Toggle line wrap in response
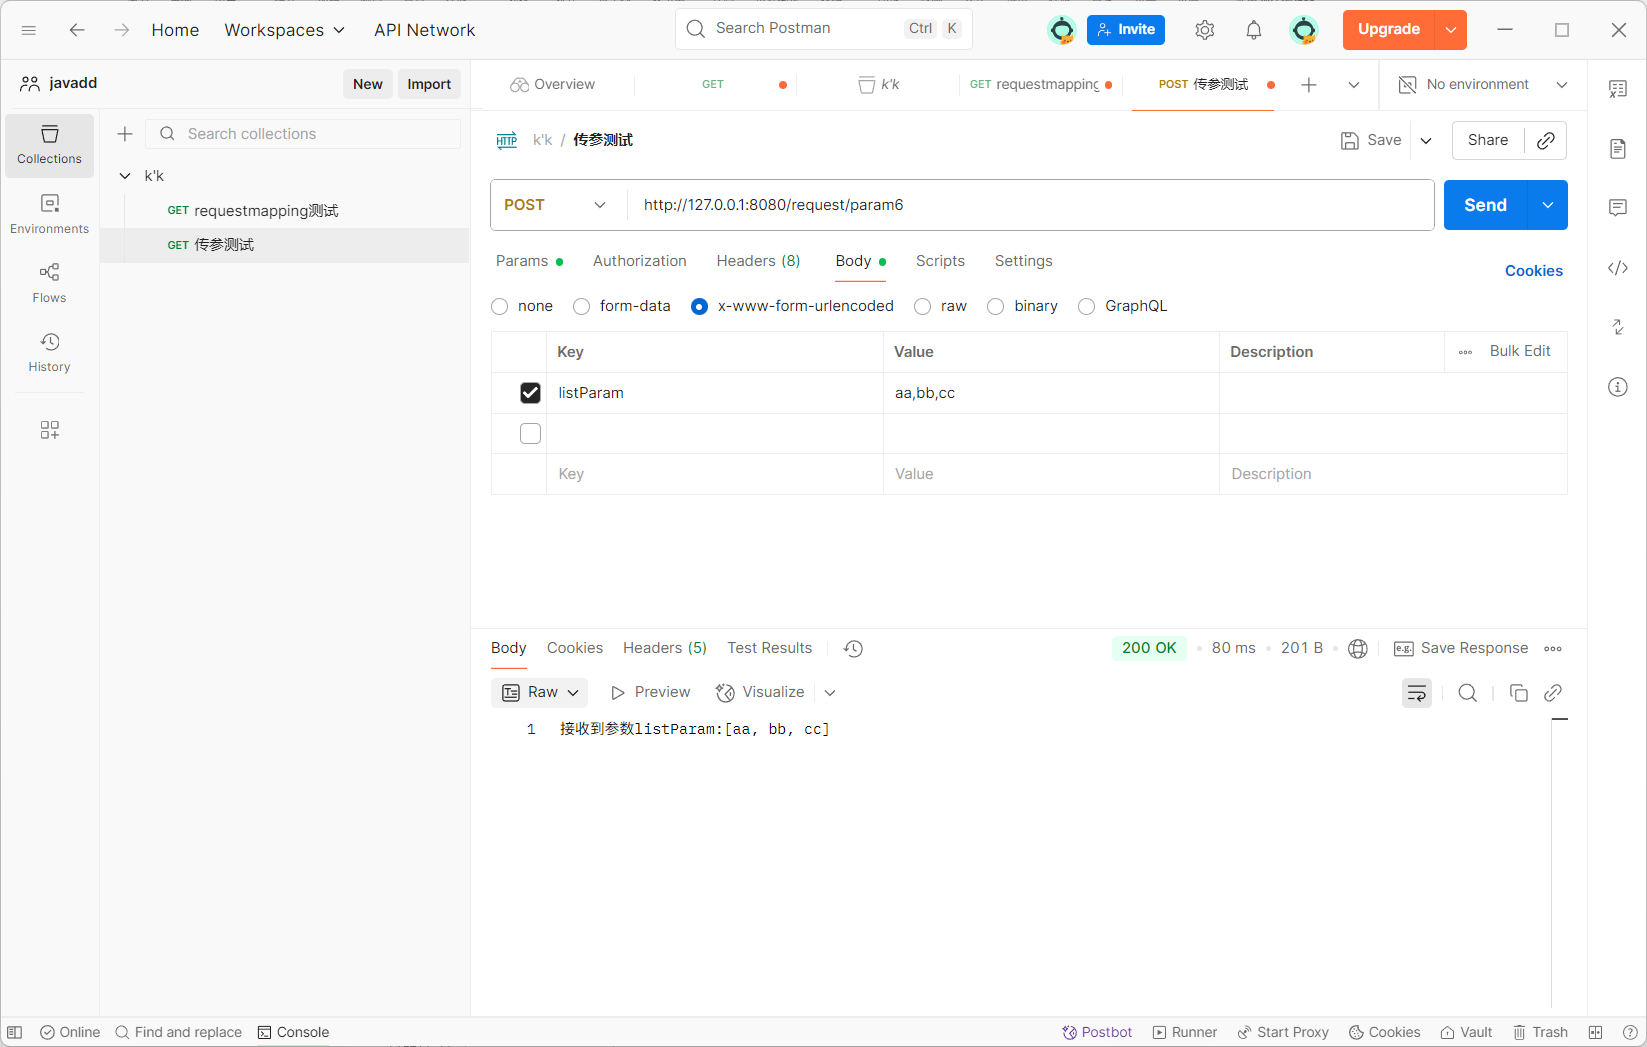1647x1047 pixels. coord(1417,693)
